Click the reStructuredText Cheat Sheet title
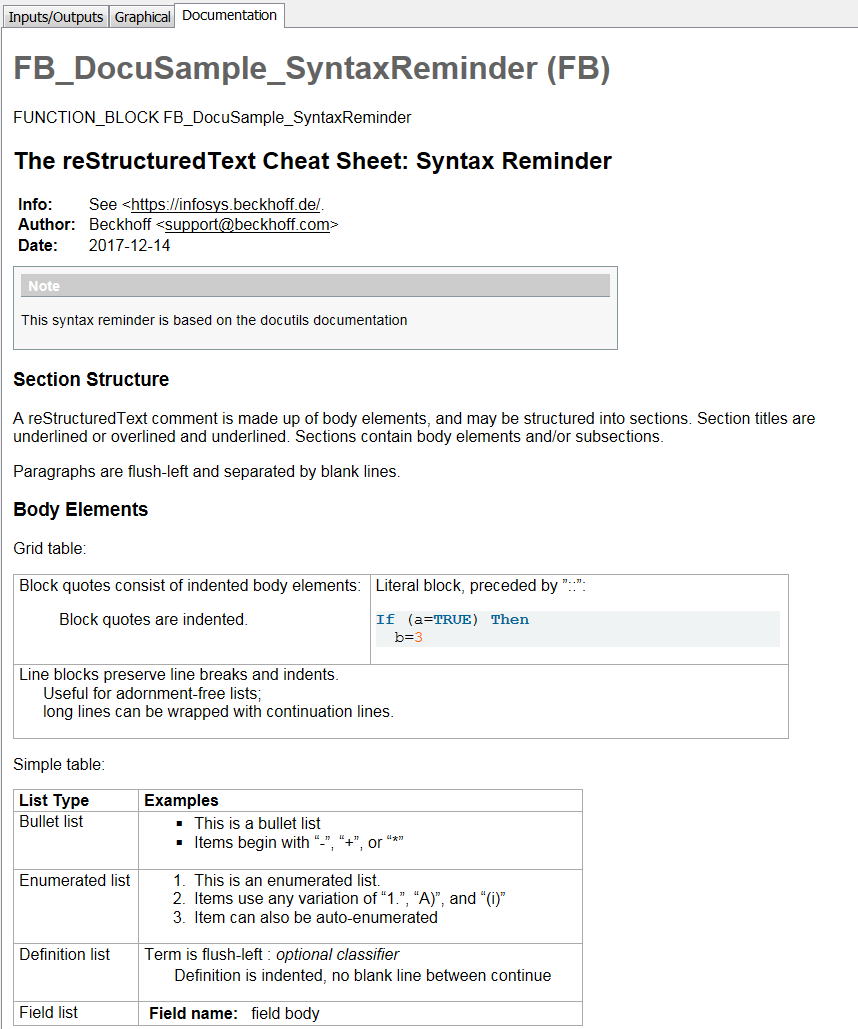The image size is (858, 1029). point(313,161)
